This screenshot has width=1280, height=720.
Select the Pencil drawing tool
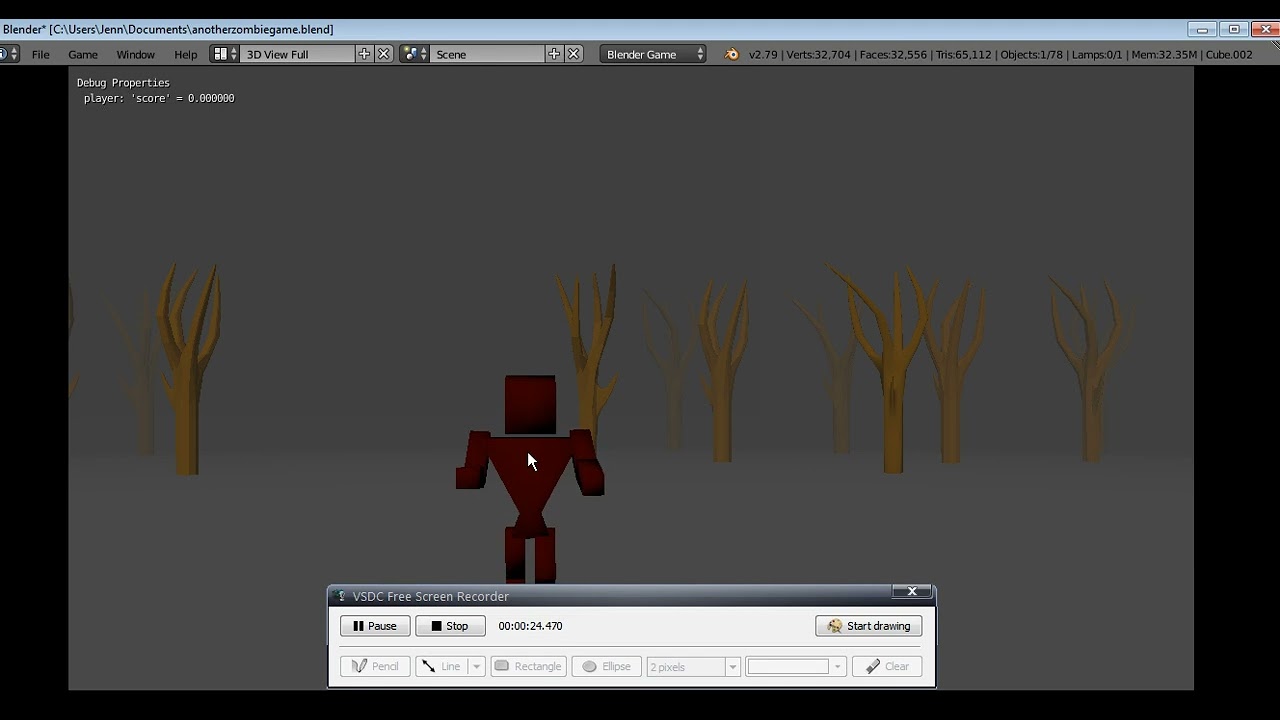(375, 666)
